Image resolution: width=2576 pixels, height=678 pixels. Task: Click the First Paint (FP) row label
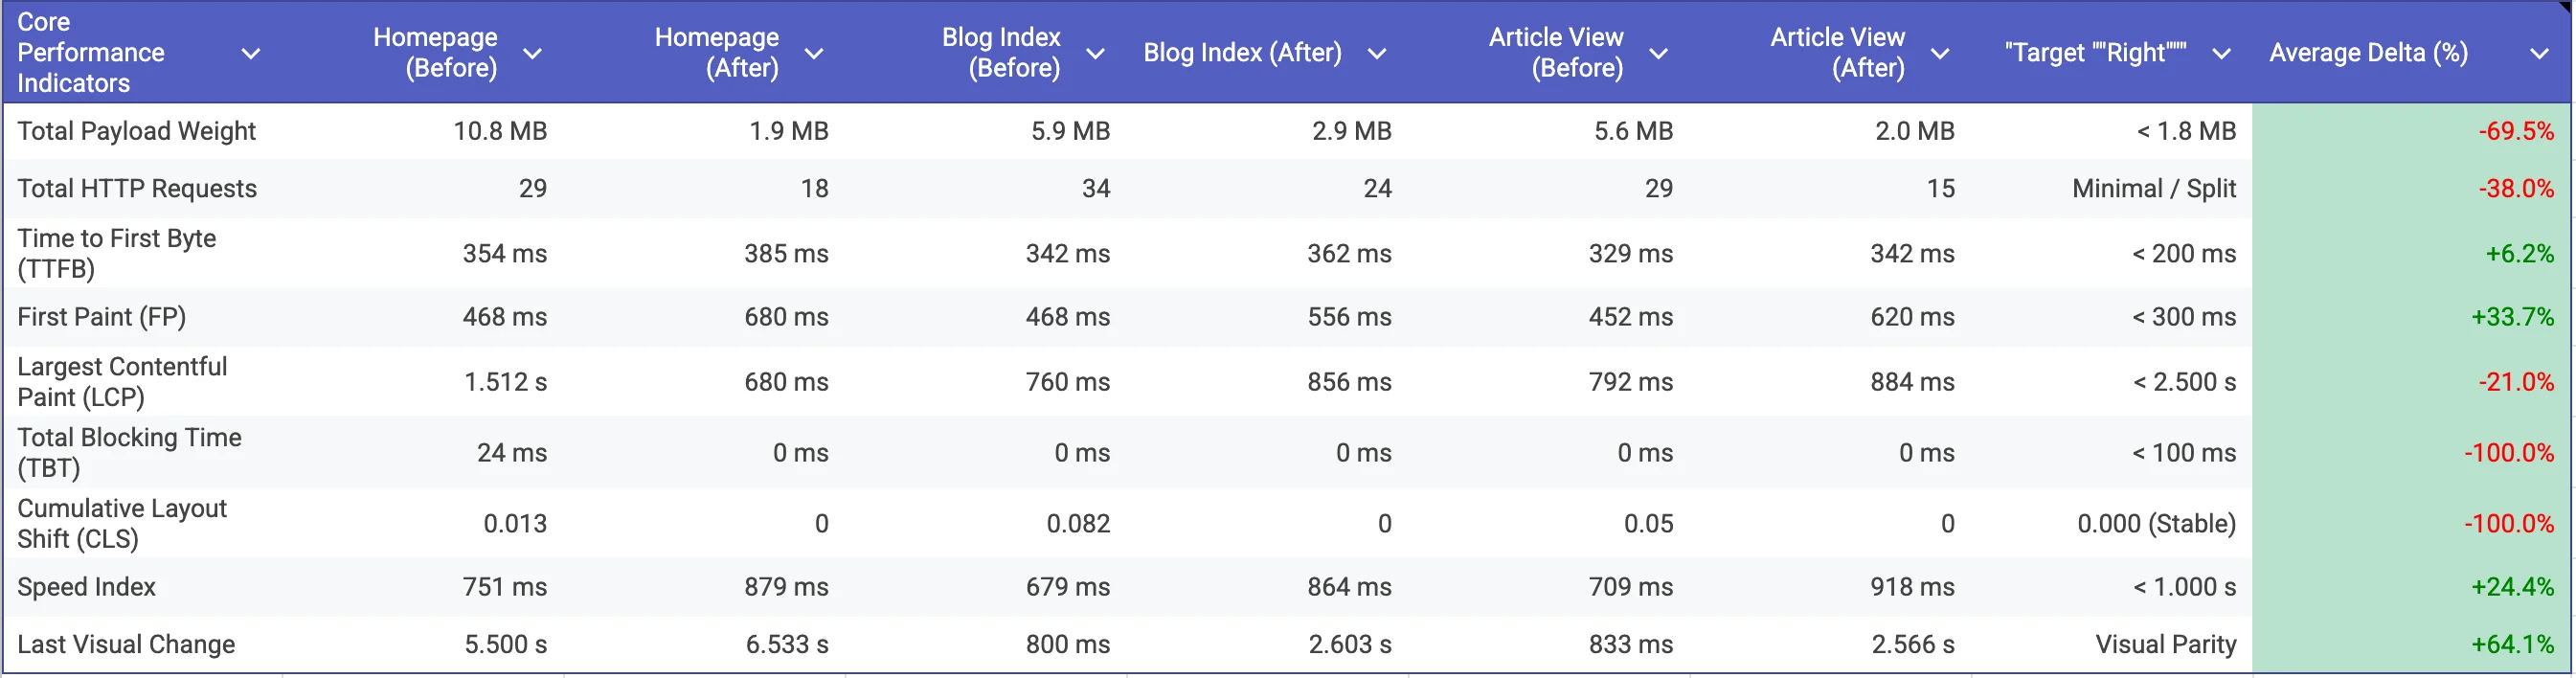pos(102,316)
